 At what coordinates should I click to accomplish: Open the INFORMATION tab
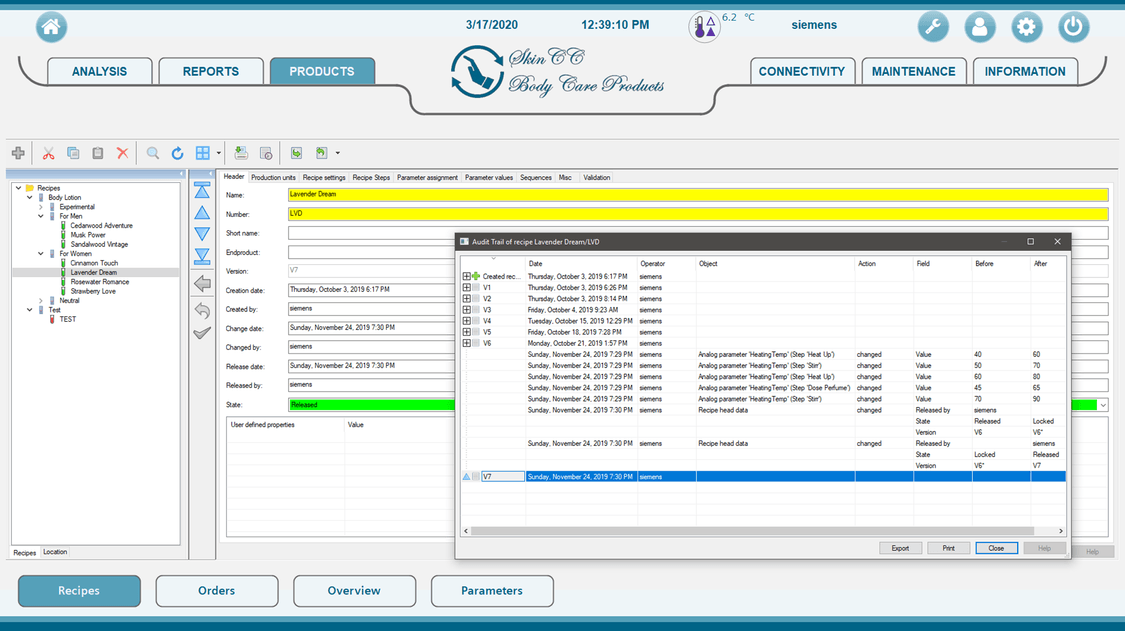click(1025, 72)
